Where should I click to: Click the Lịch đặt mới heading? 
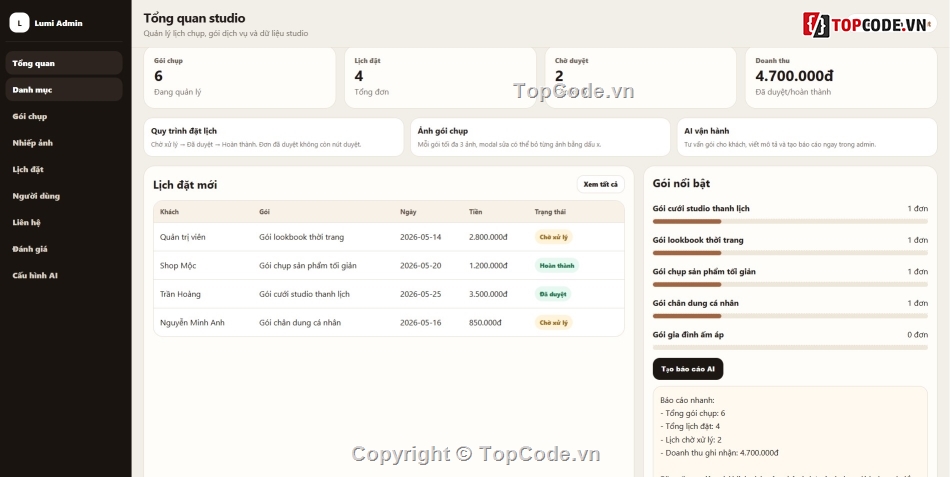185,185
